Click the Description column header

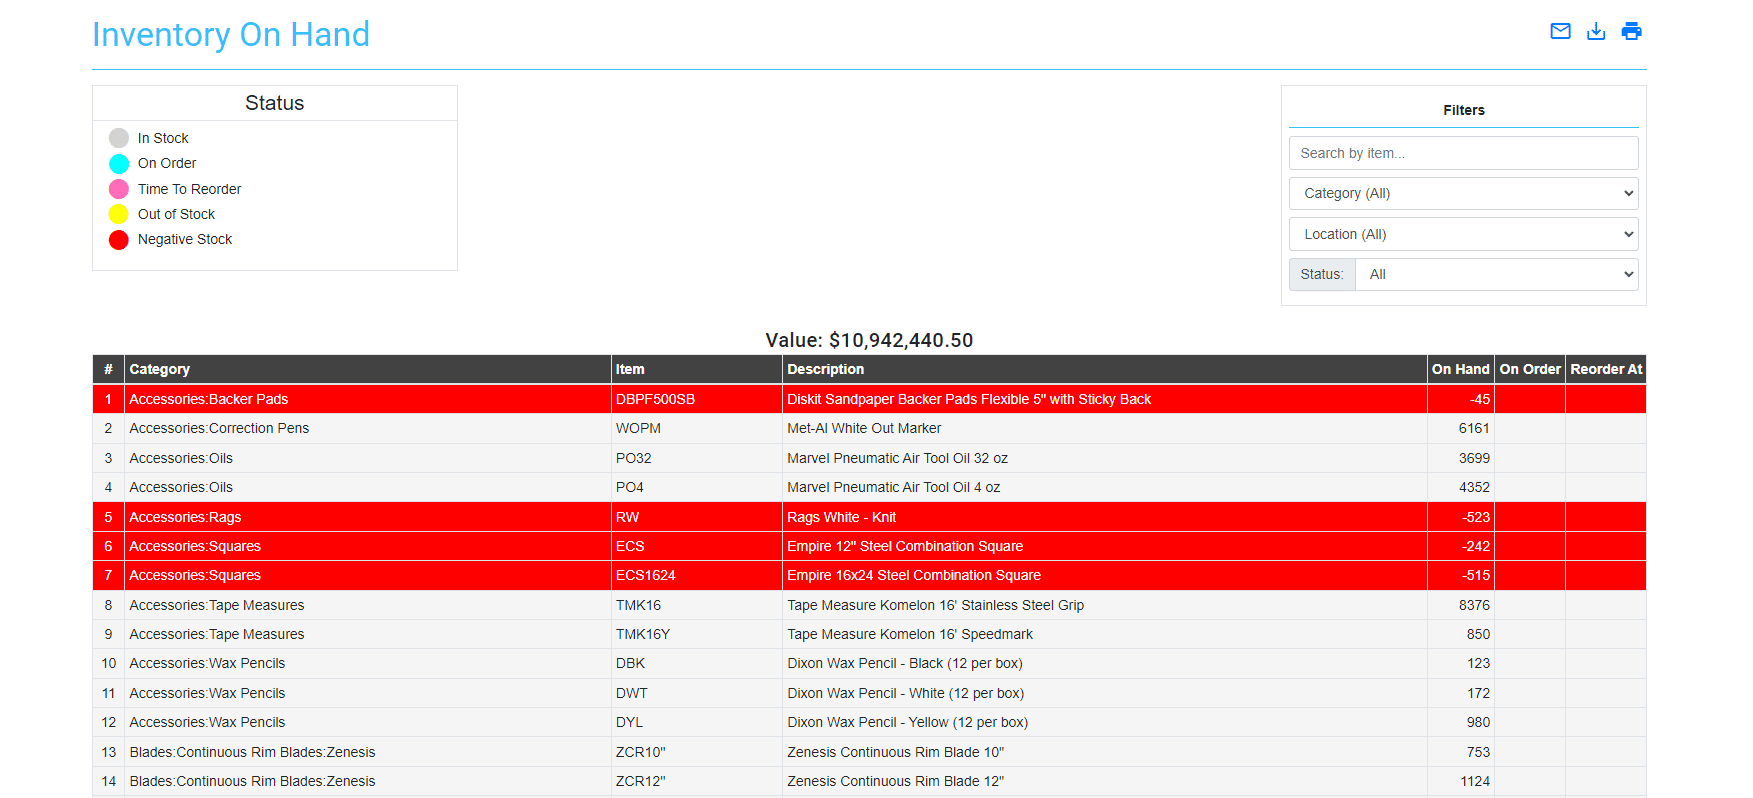(x=825, y=369)
